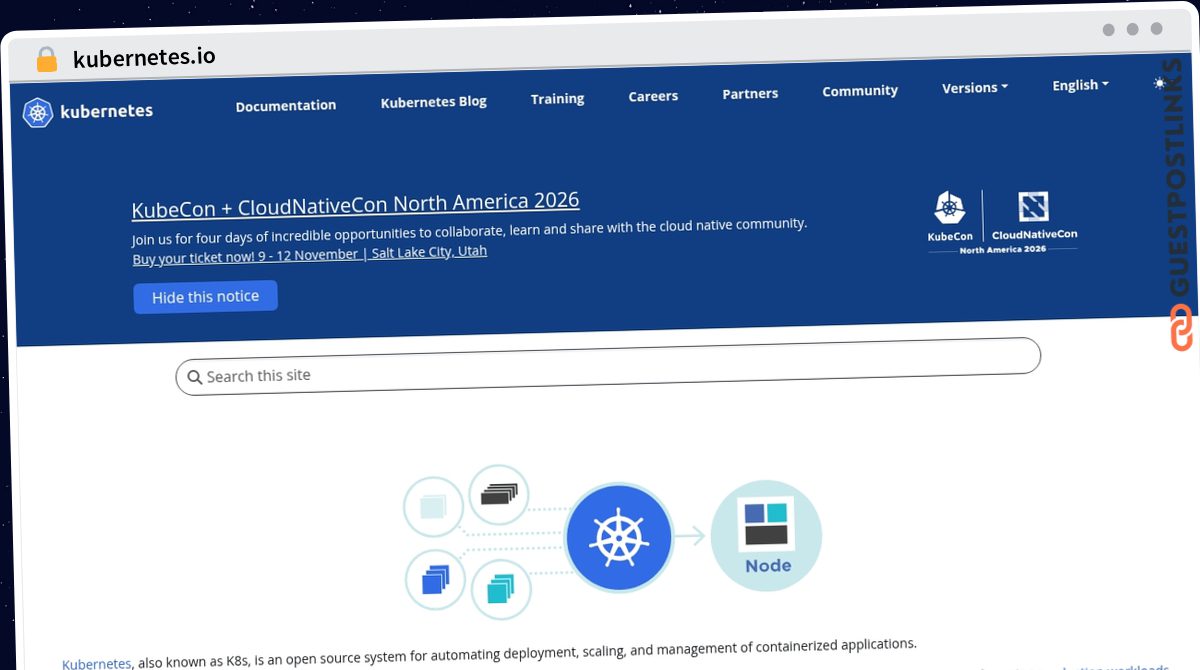
Task: Click the KubeCon logo in banner
Action: point(950,217)
